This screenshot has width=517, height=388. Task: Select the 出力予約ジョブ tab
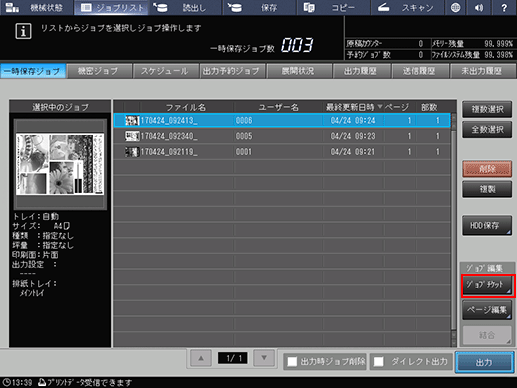coord(232,71)
